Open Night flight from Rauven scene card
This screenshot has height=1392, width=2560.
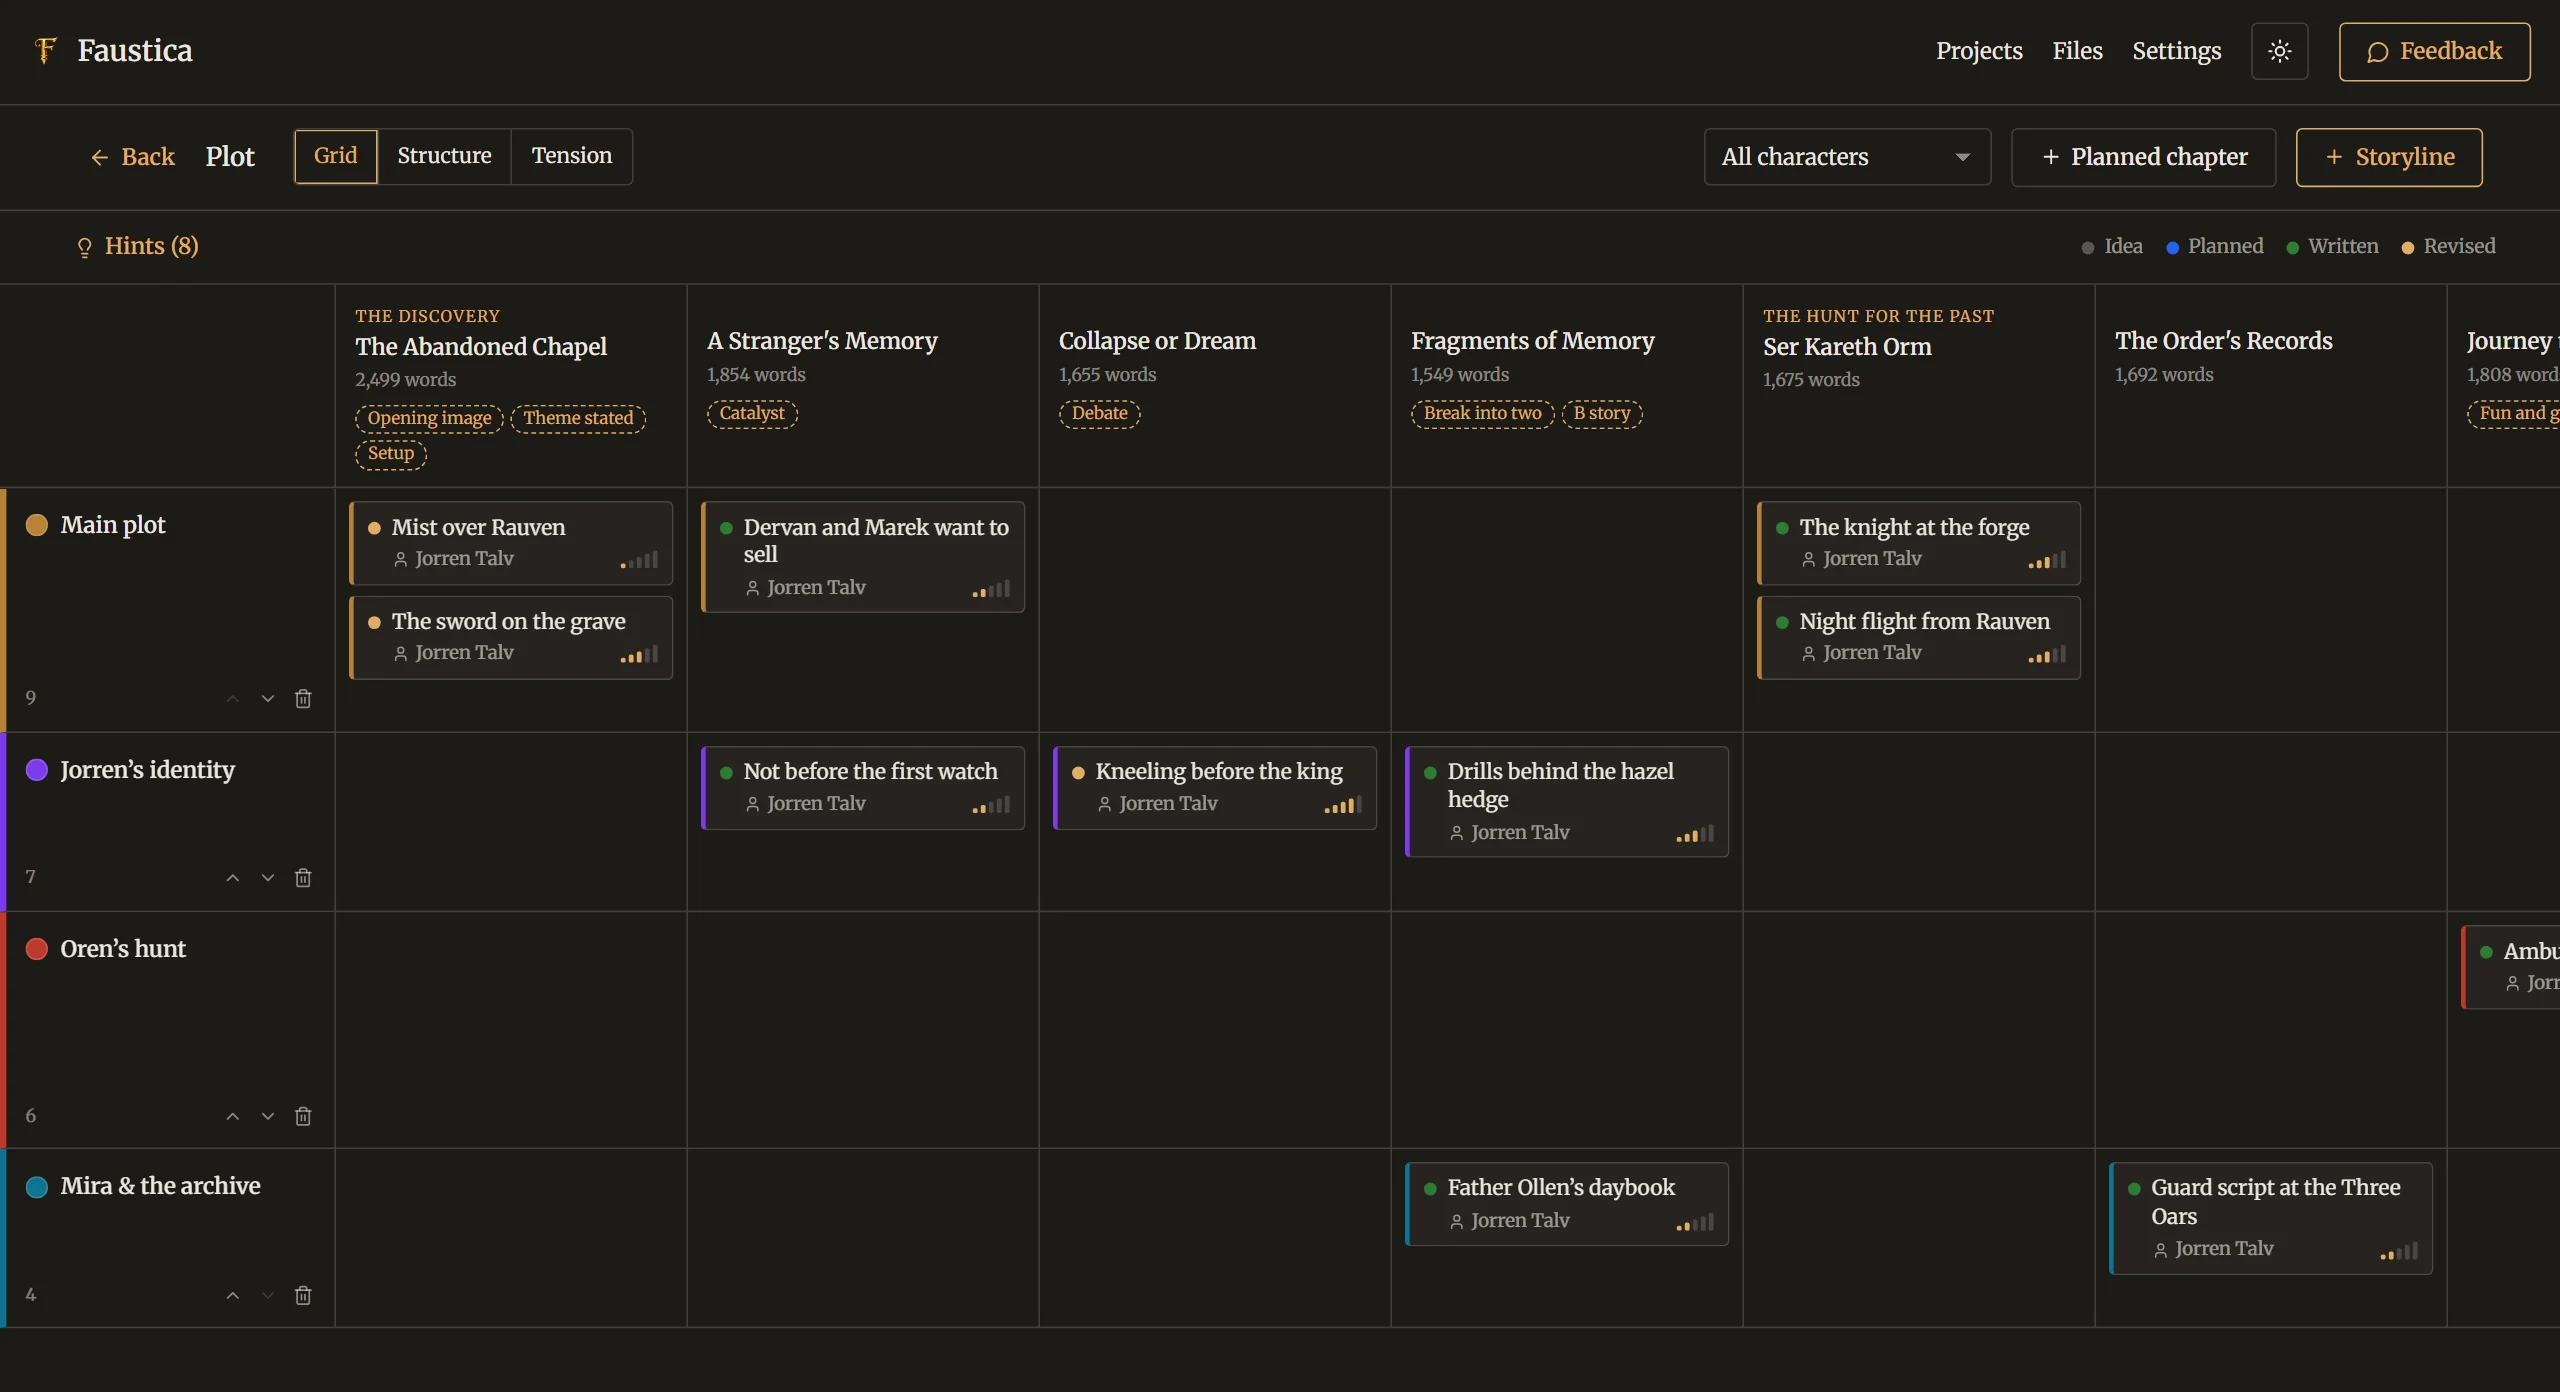(x=1919, y=638)
